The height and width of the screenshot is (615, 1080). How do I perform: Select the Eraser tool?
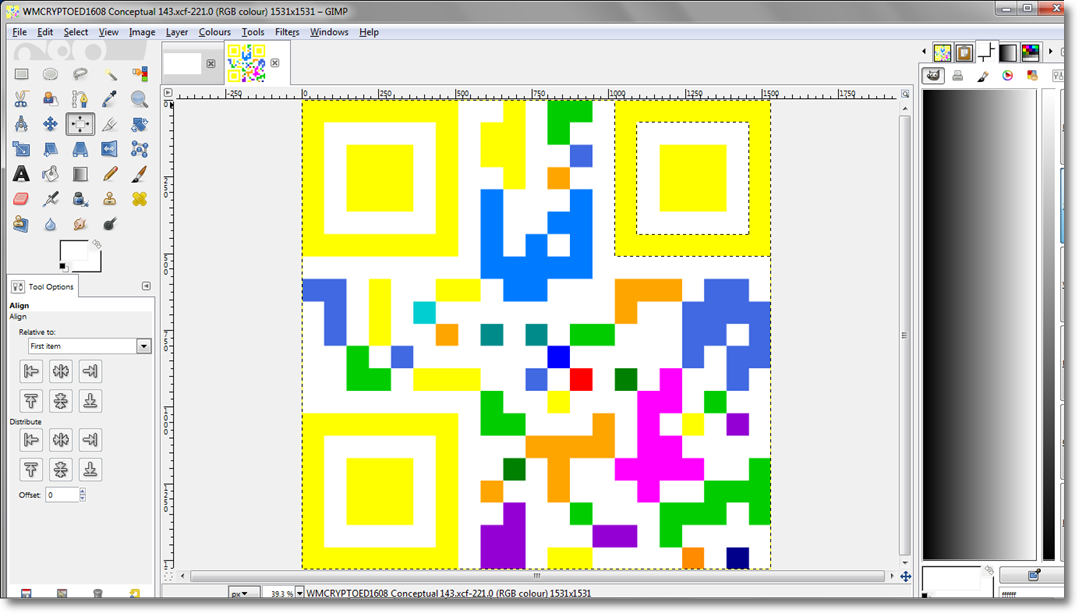[x=21, y=199]
